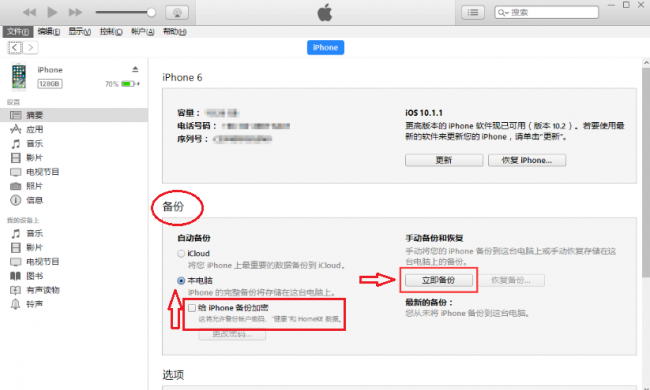Click the 恢复 iPhone... button
Screen dimensions: 650x390
pos(527,160)
